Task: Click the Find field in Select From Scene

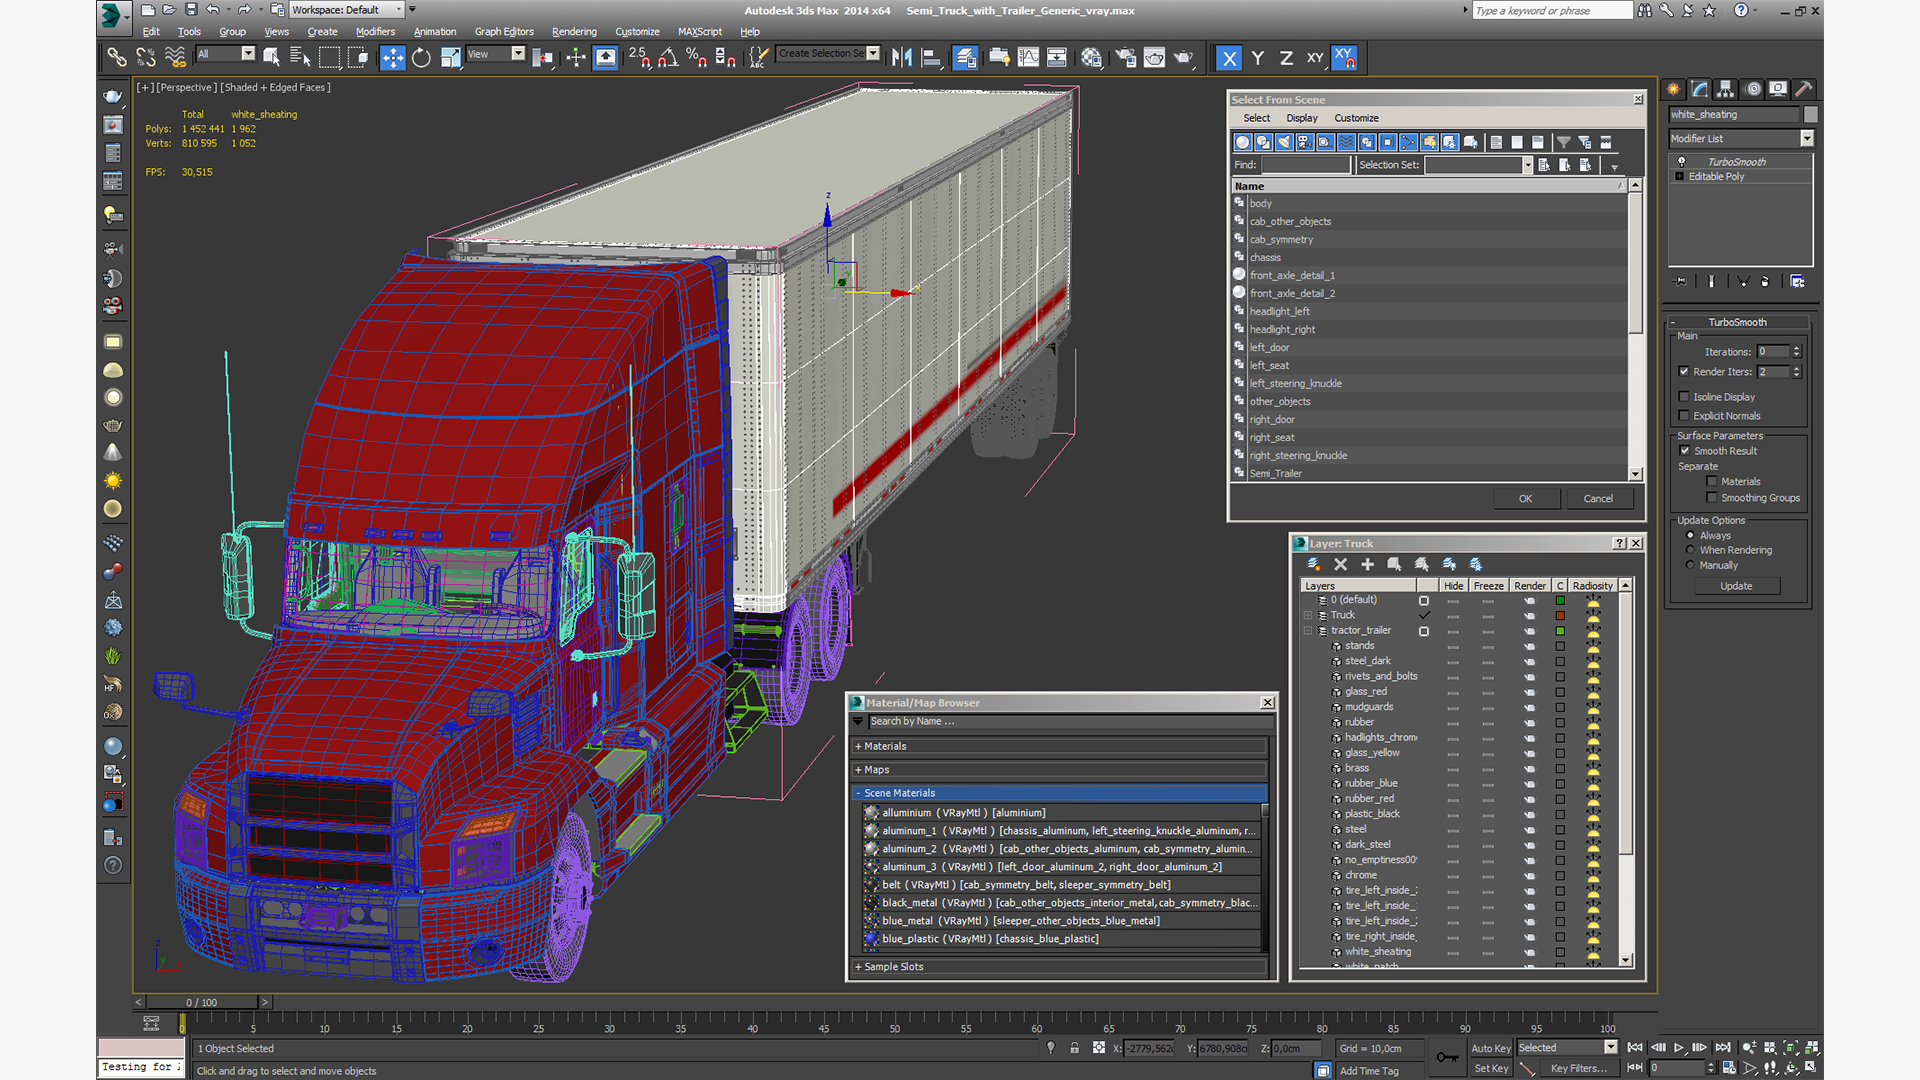Action: (x=1306, y=165)
